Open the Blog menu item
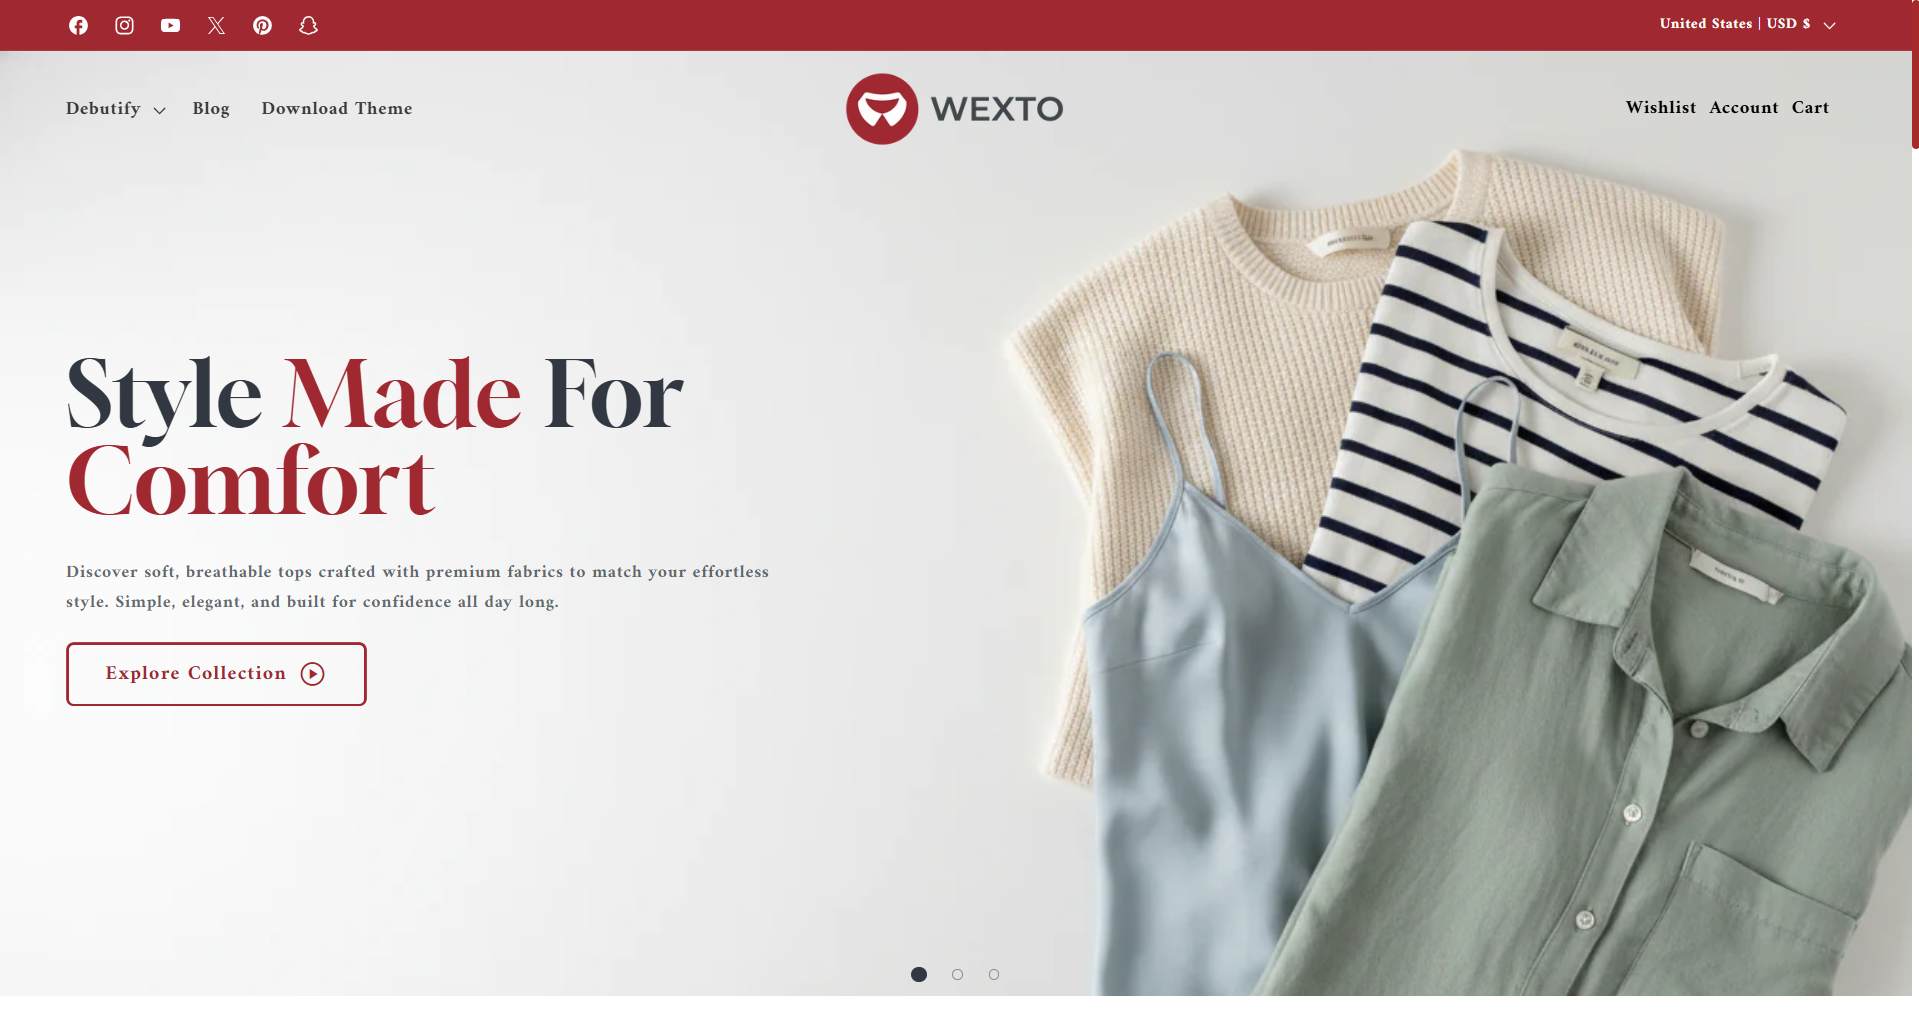Image resolution: width=1919 pixels, height=1029 pixels. [211, 108]
